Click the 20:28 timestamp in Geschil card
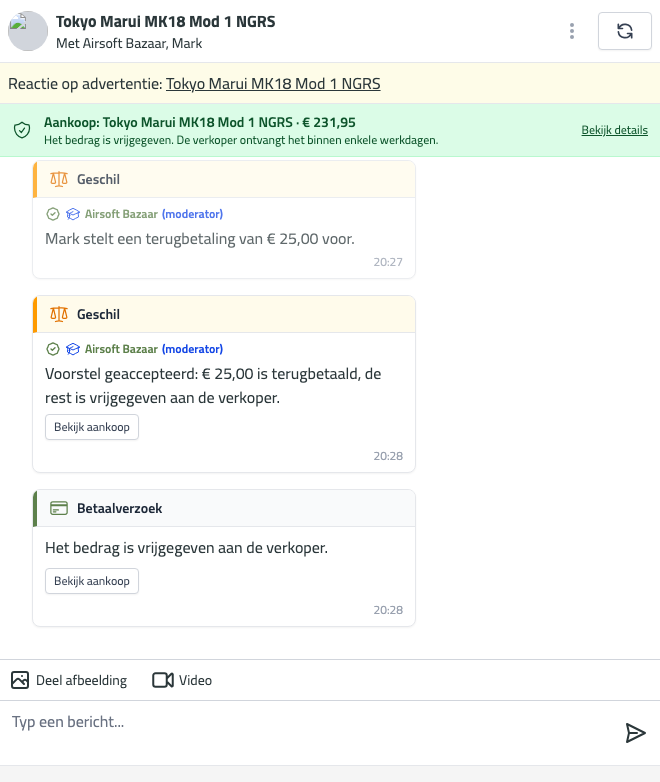The image size is (660, 782). 388,456
